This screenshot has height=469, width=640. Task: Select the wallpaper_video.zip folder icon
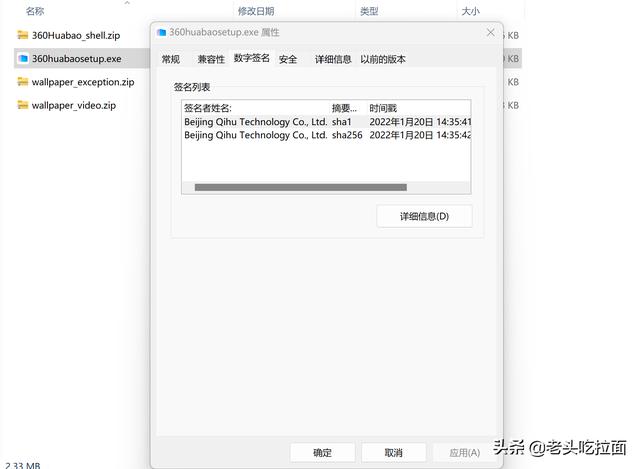click(23, 105)
